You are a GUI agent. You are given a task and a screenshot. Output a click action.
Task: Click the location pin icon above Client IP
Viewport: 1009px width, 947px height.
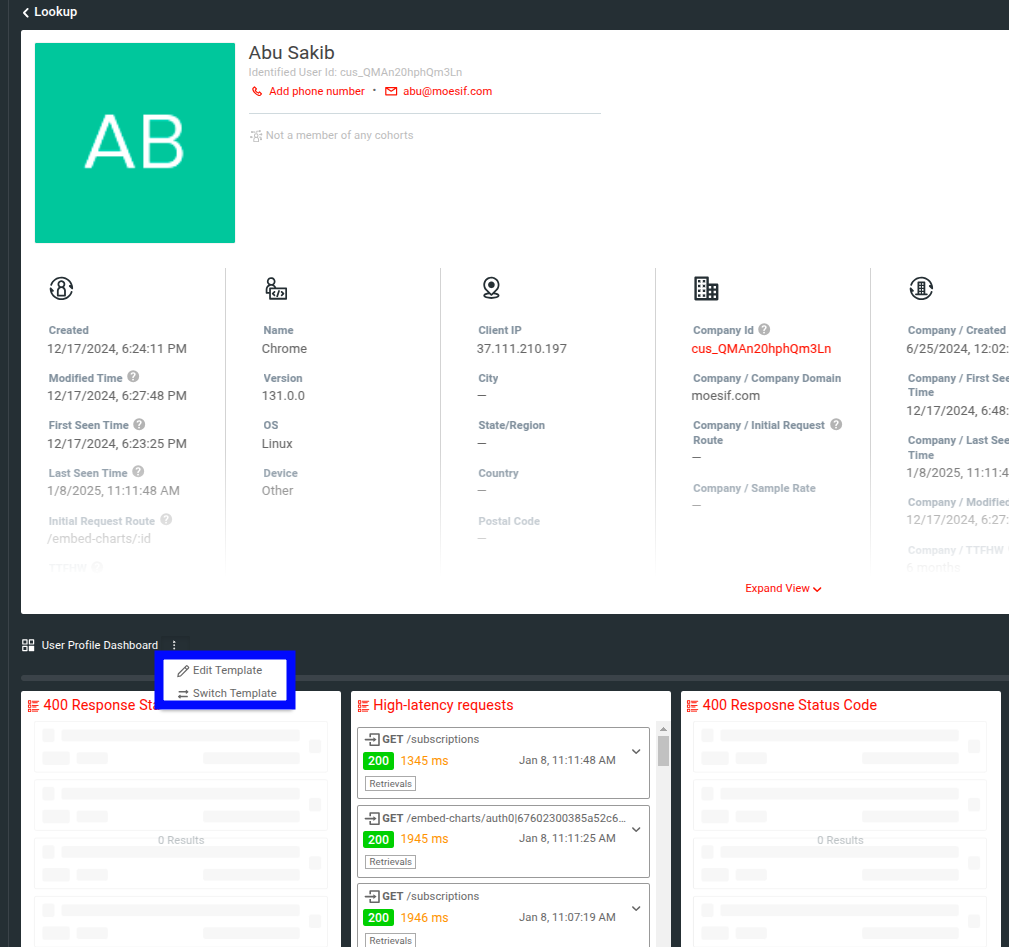pyautogui.click(x=491, y=288)
